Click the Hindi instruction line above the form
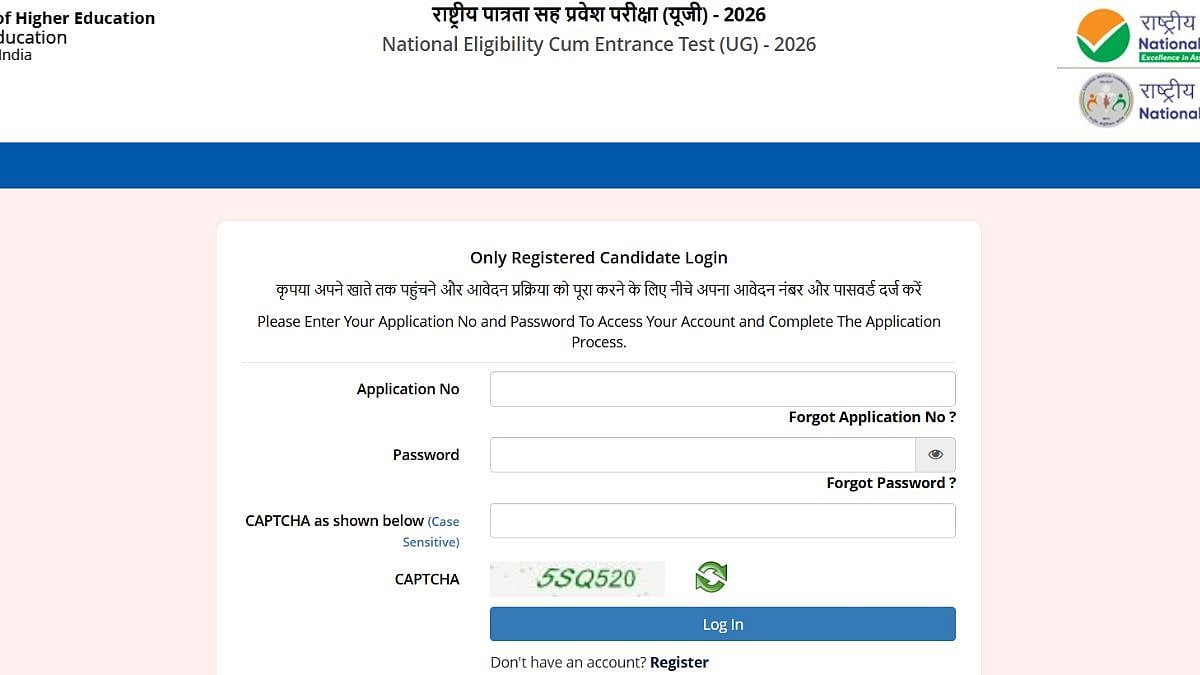The height and width of the screenshot is (675, 1200). click(598, 289)
